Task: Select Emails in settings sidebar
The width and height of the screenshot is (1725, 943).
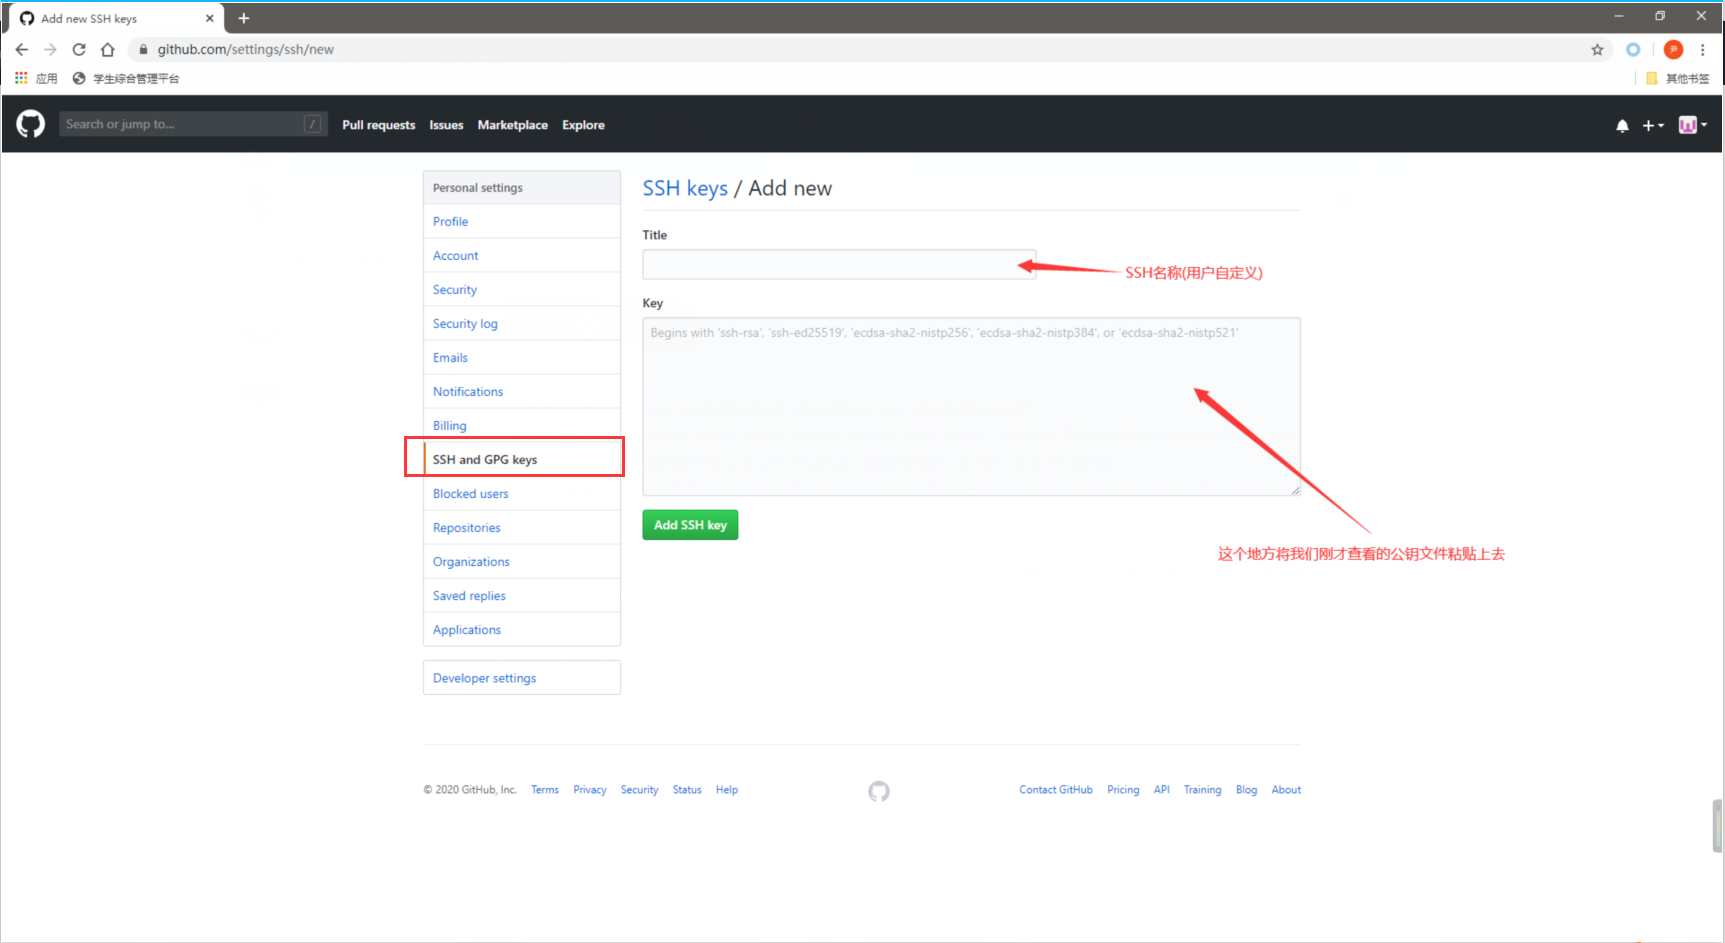Action: tap(522, 358)
